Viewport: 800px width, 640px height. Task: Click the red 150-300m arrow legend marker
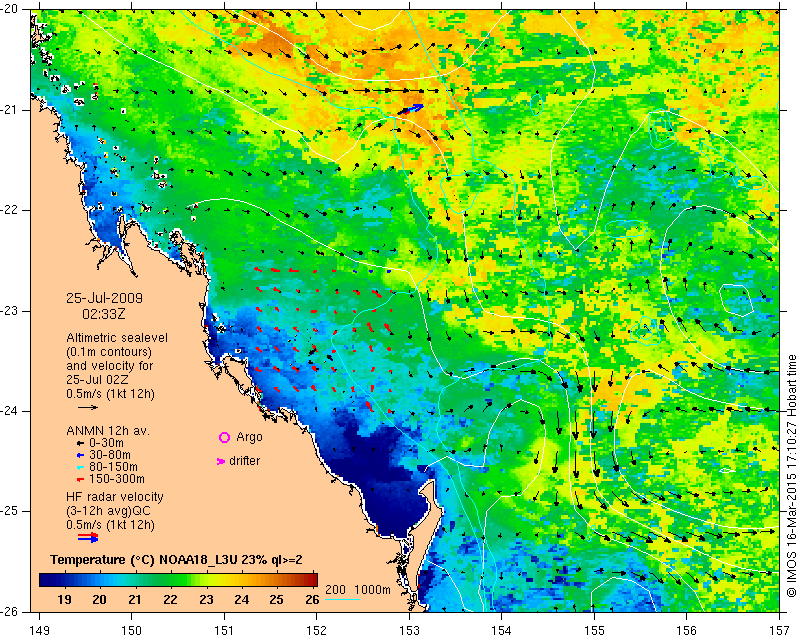80,479
